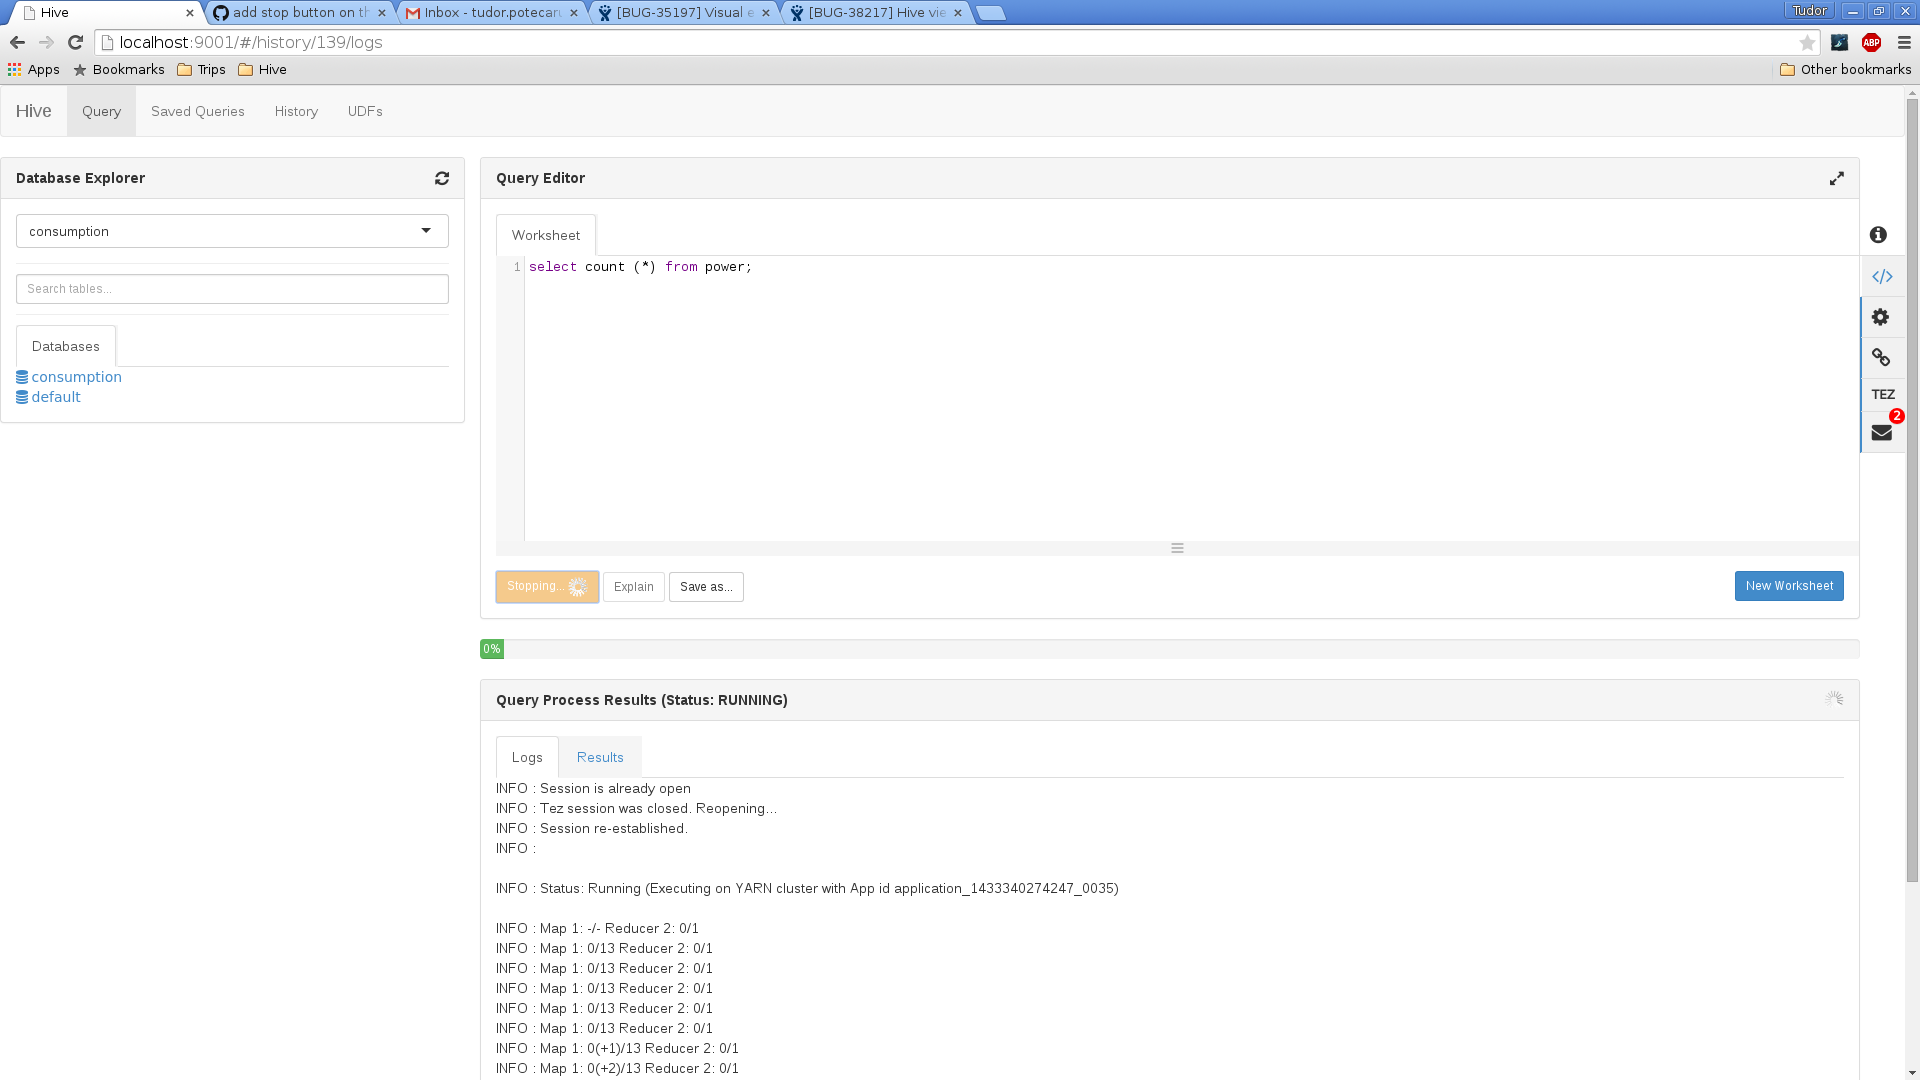This screenshot has width=1920, height=1080.
Task: Switch to the Results tab
Action: point(600,757)
